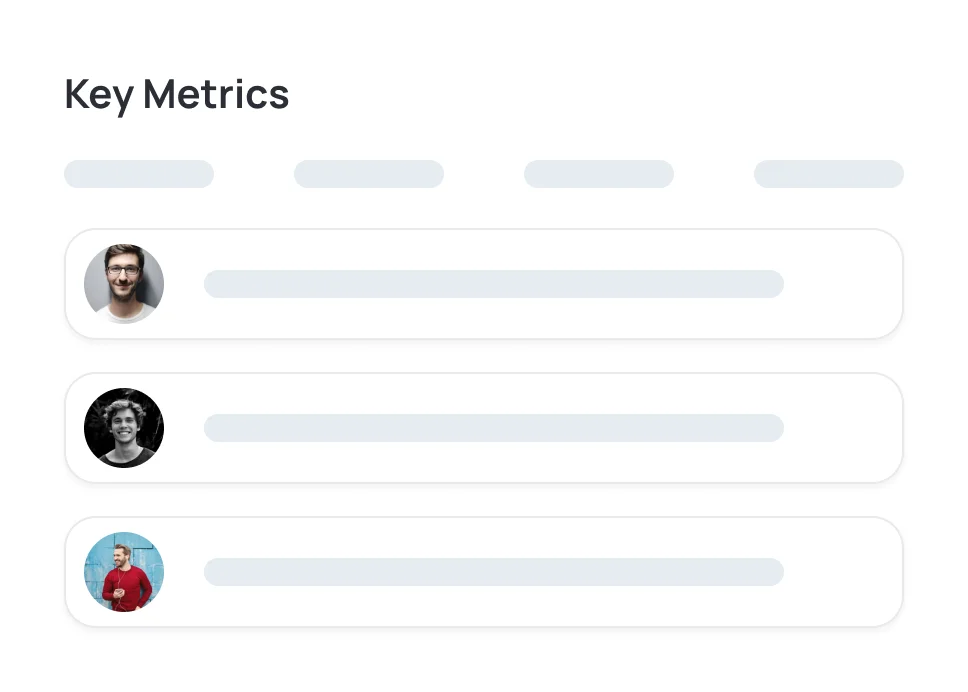Click the word "Key" in the heading
Screen dimensions: 968x692
pyautogui.click(x=99, y=96)
